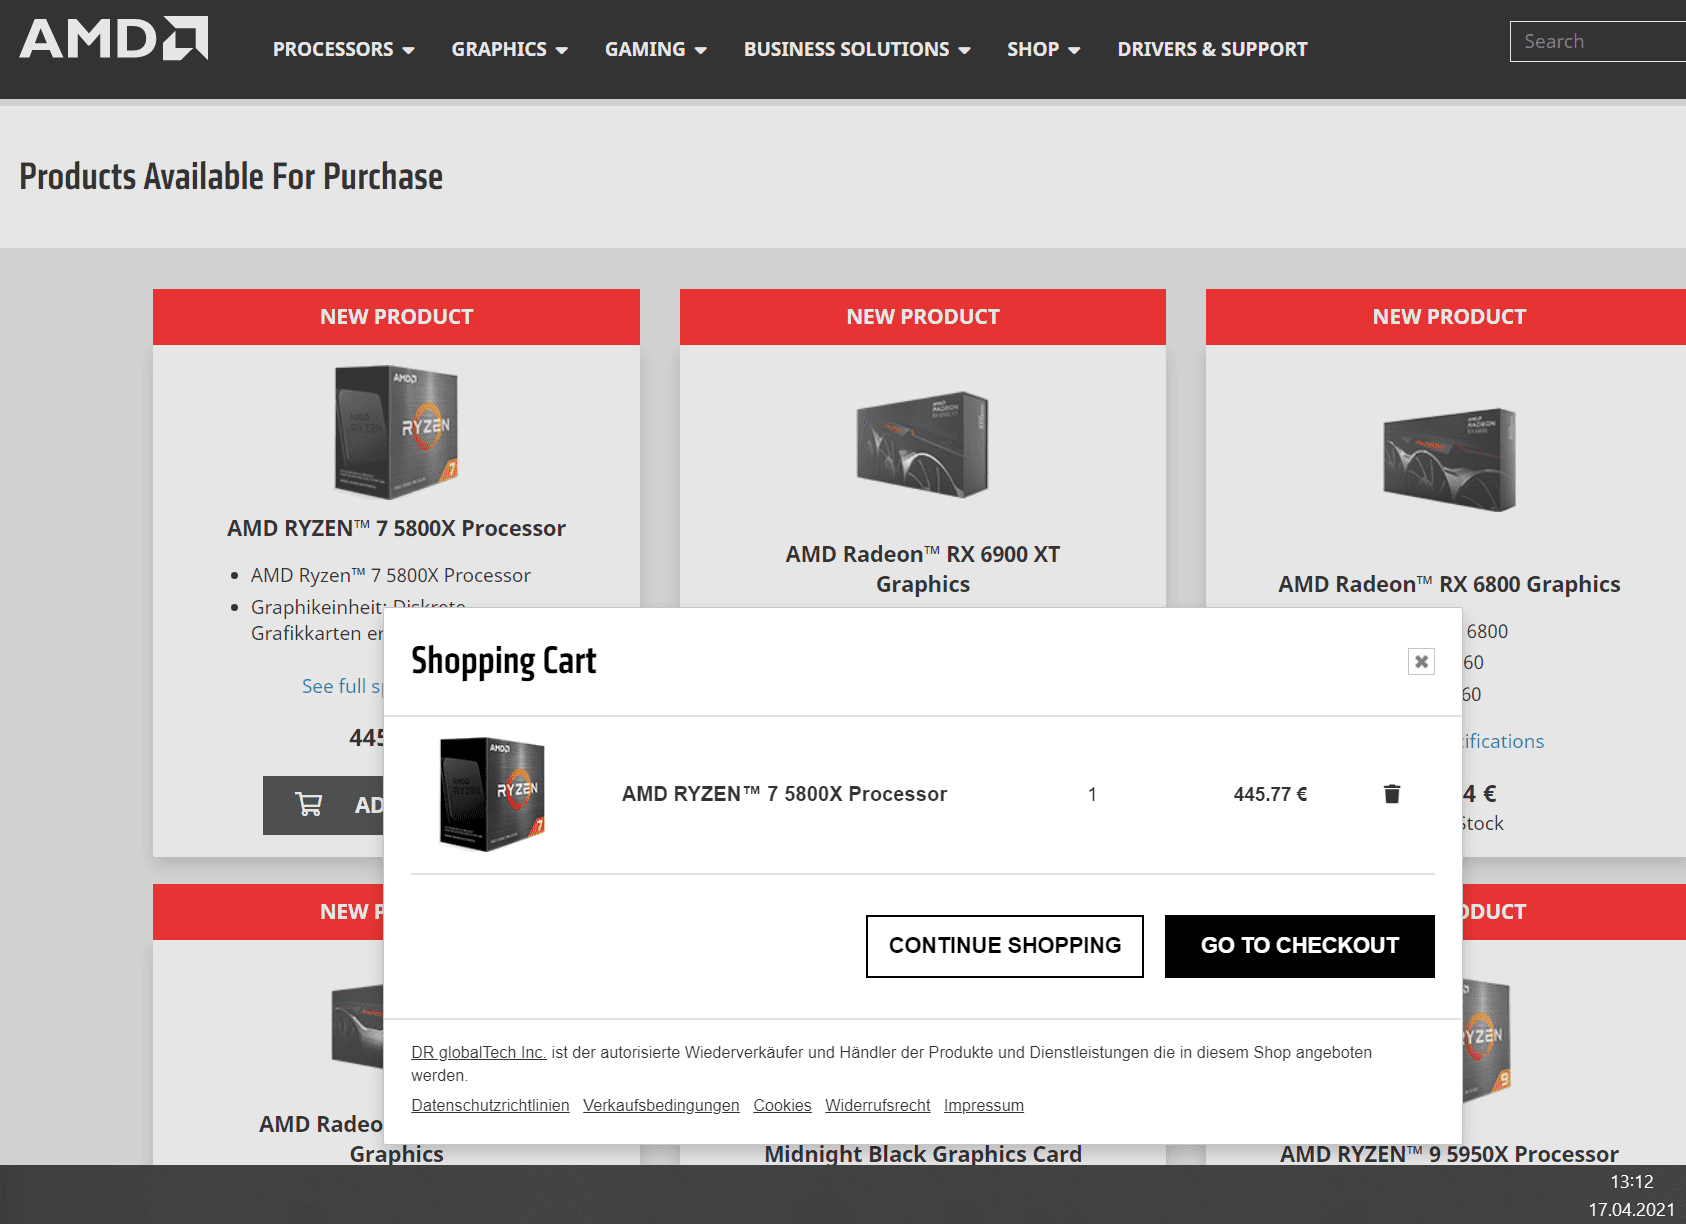Click the taskbar clock showing 13:12
Screen dimensions: 1686x1224
click(1631, 1182)
